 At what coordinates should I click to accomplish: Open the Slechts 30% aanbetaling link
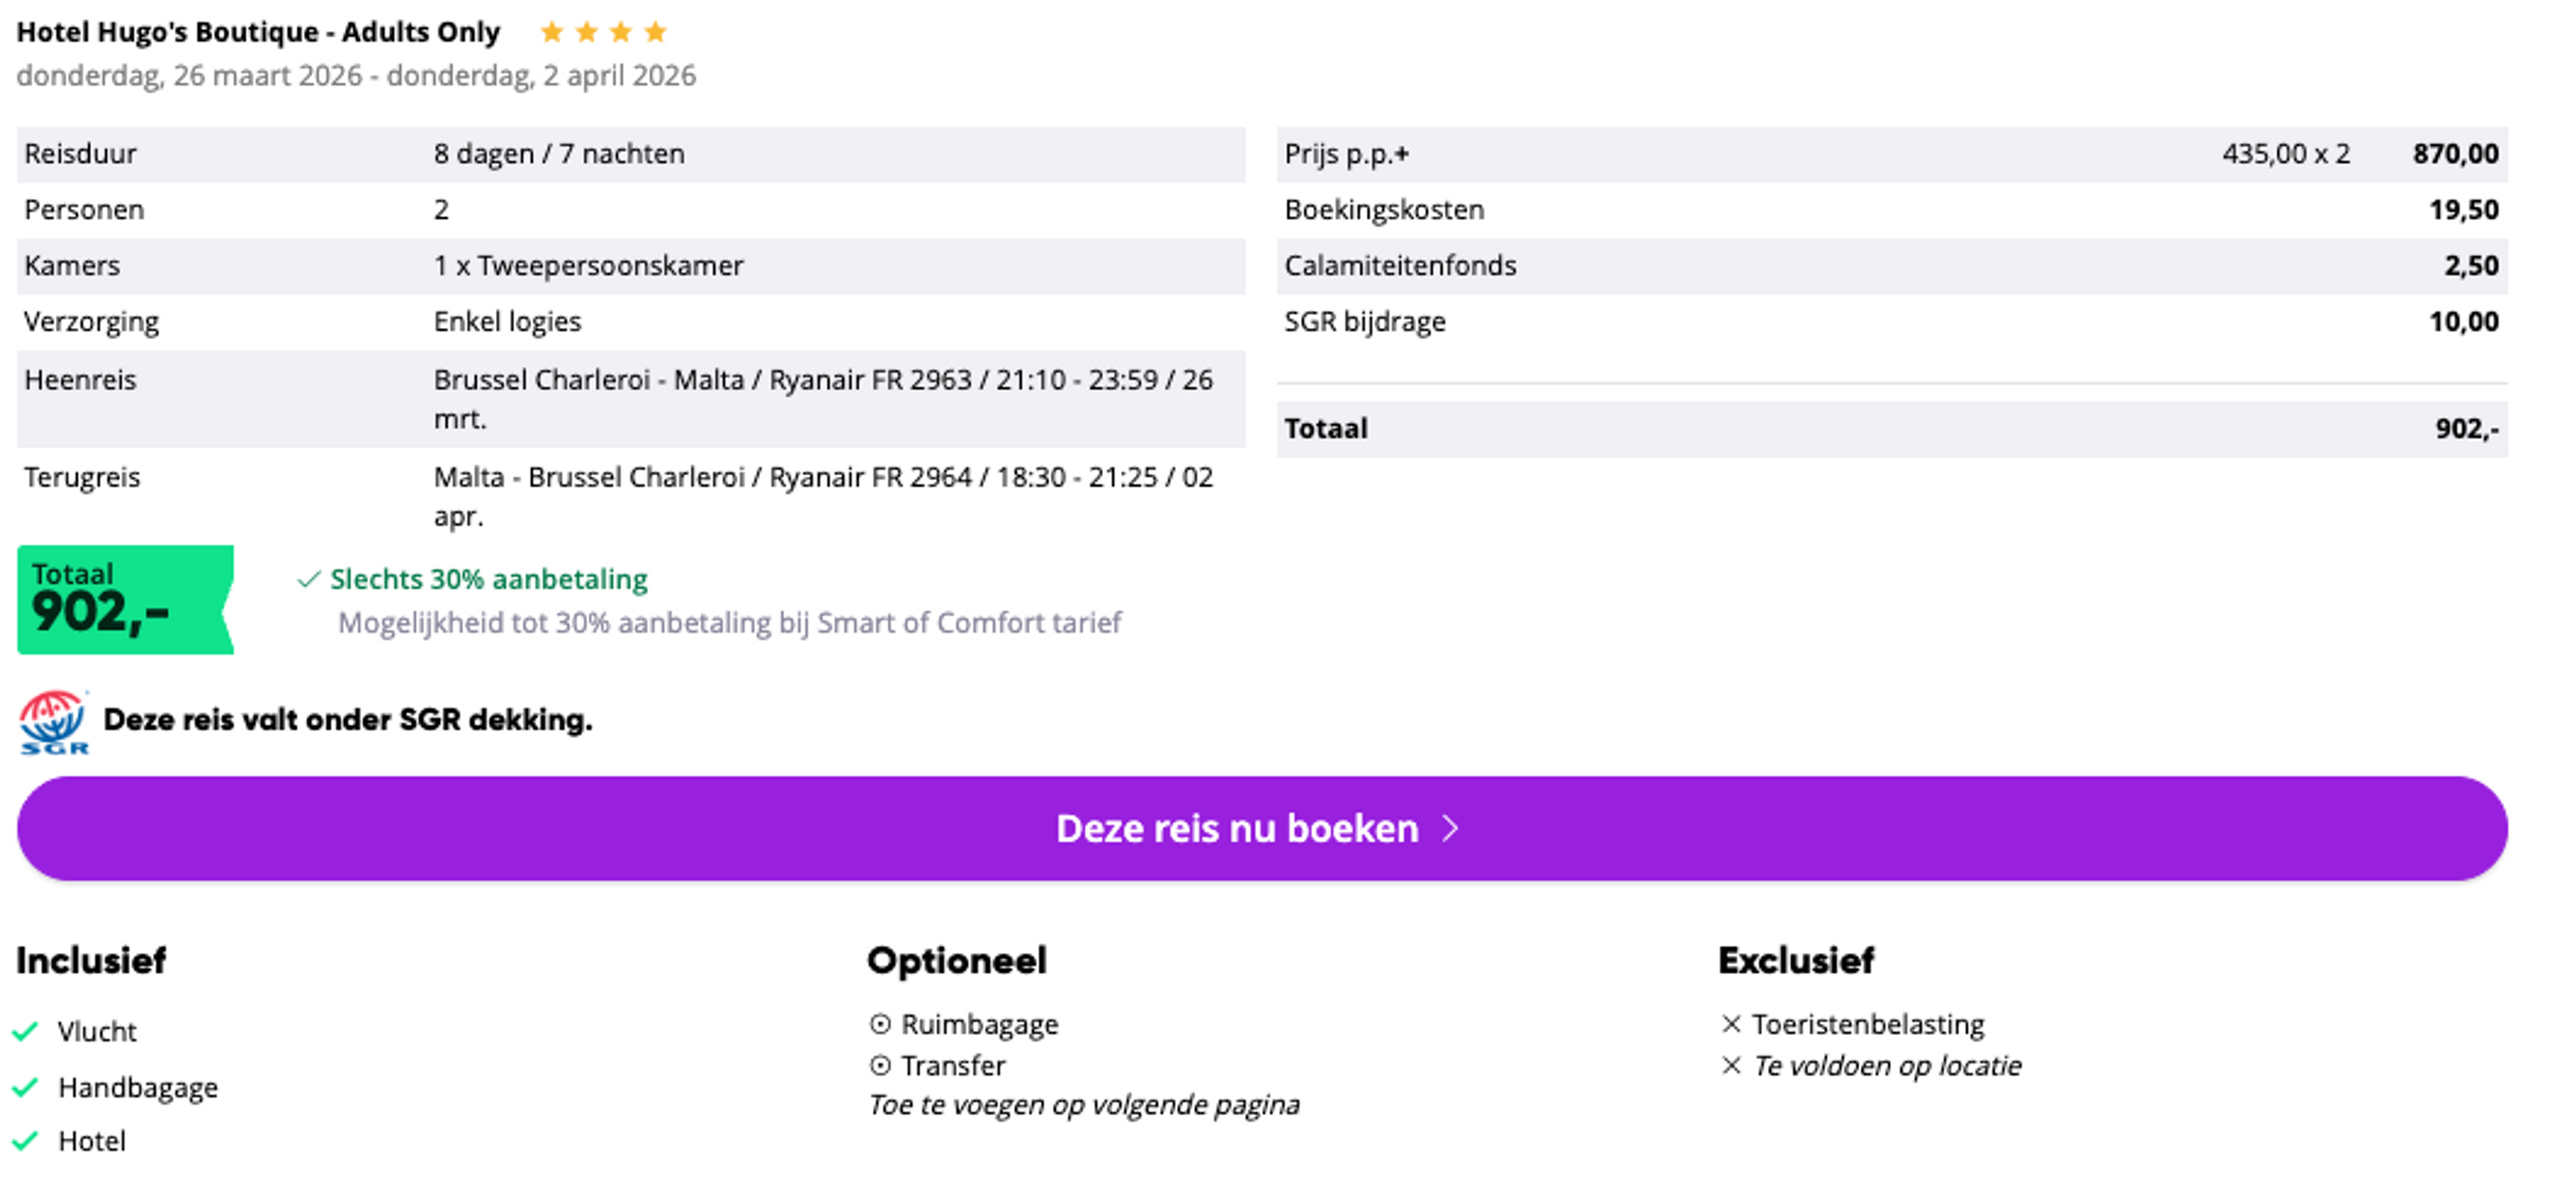[x=489, y=579]
